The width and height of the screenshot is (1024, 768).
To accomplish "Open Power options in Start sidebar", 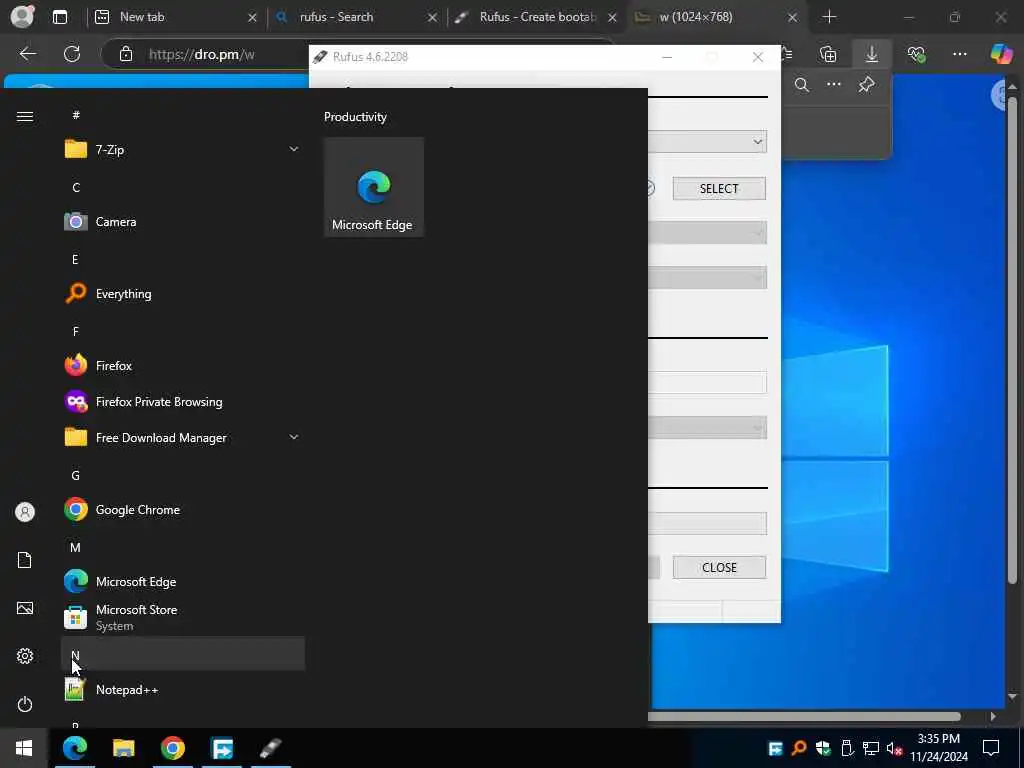I will [x=25, y=704].
